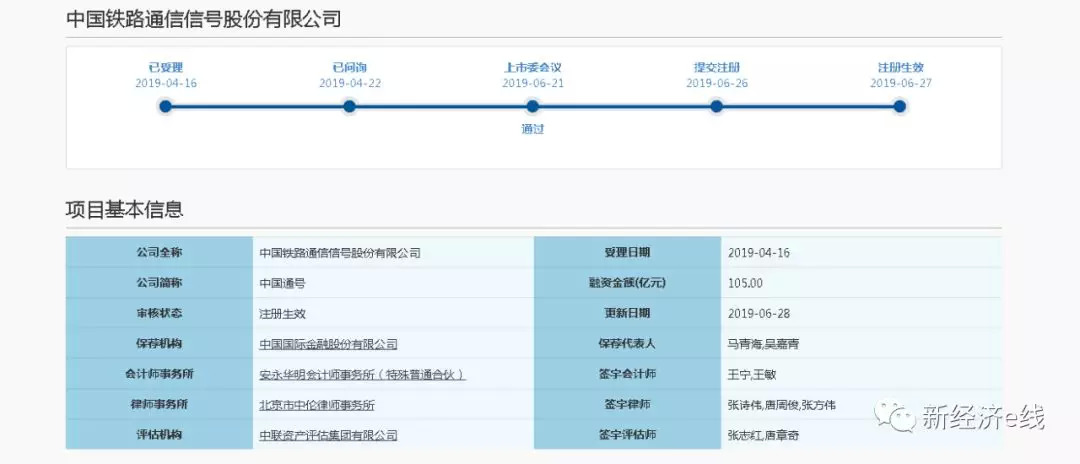Screen dimensions: 1080x464
Task: Click the 融资金额(亿元) header cell
Action: coord(627,282)
